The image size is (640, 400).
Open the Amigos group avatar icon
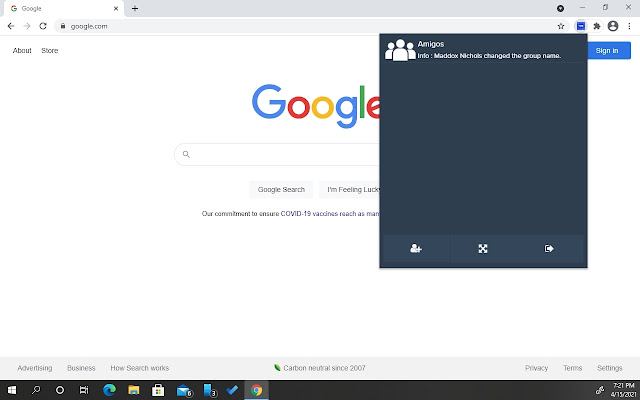[x=400, y=50]
